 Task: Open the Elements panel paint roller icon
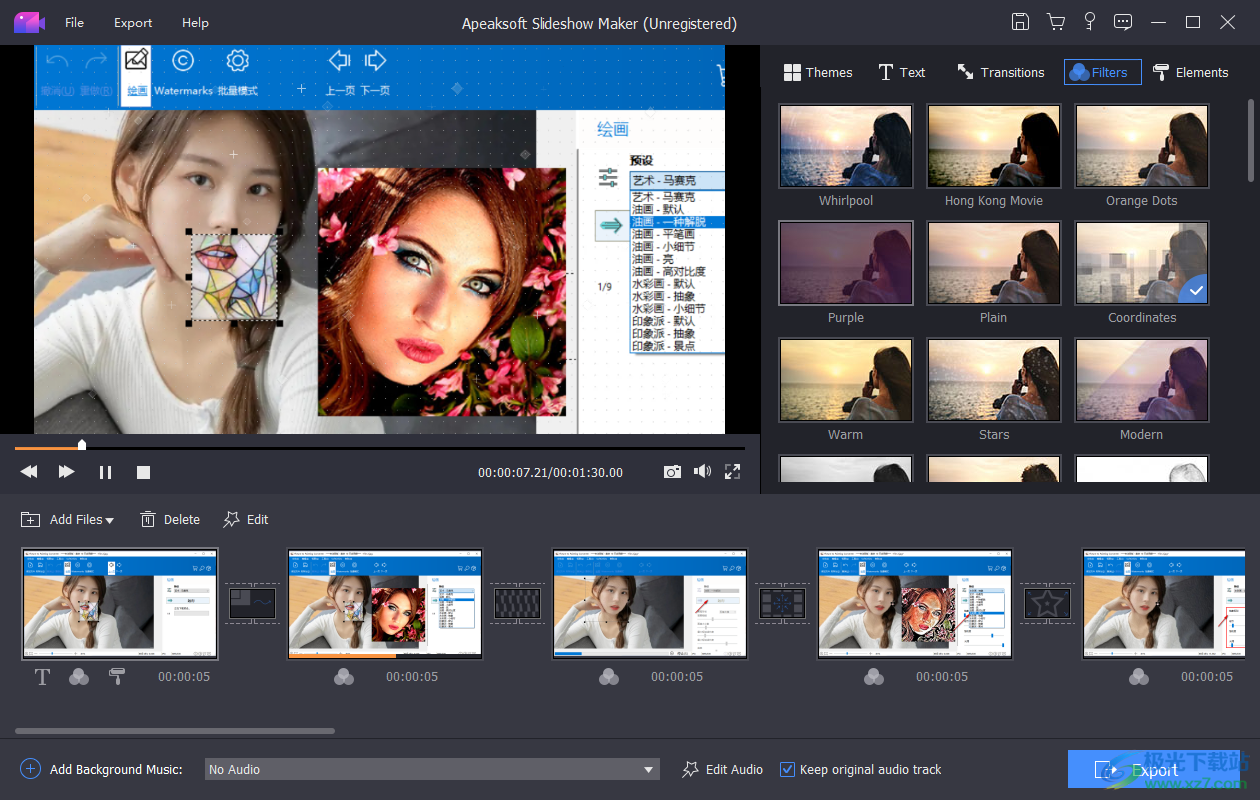(1160, 71)
